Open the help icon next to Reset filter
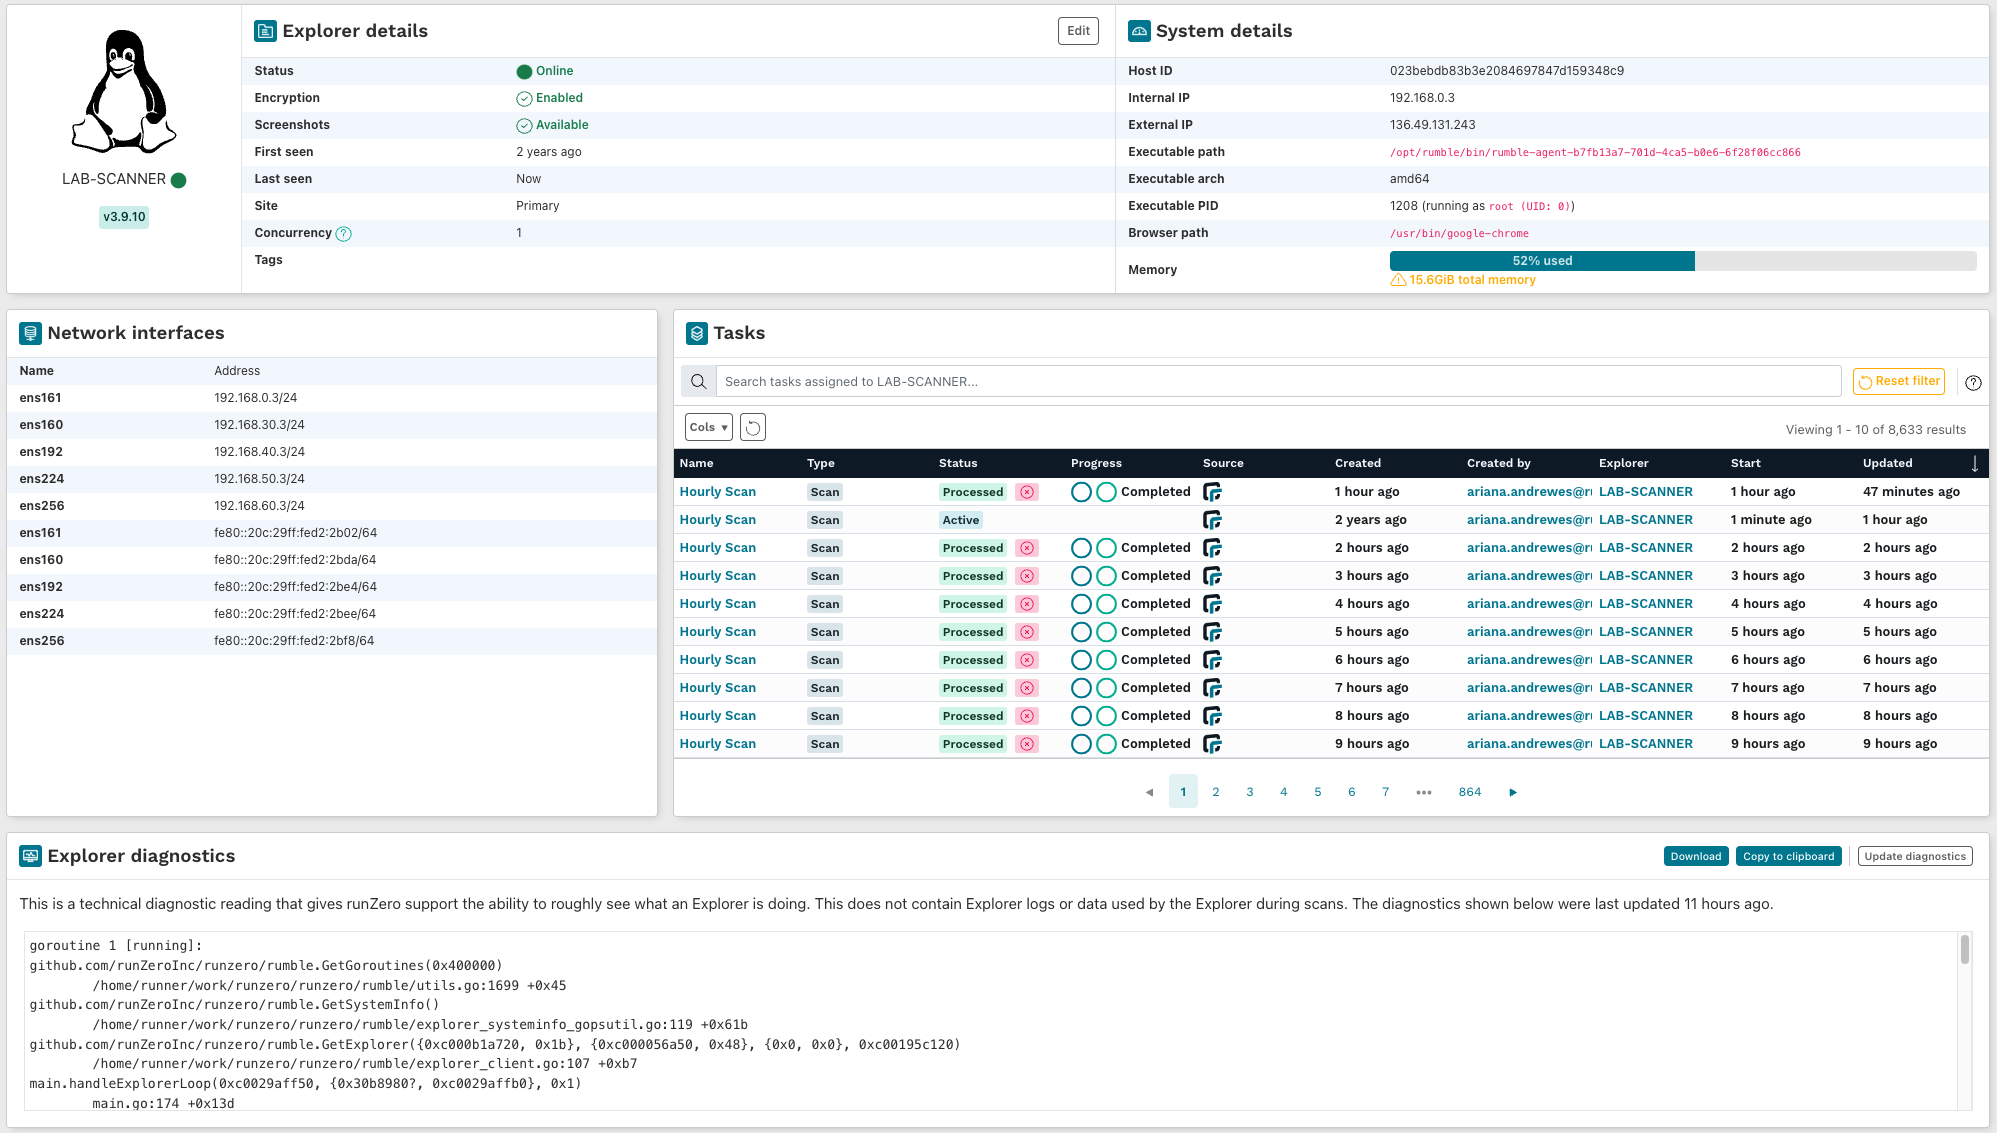 pyautogui.click(x=1973, y=382)
